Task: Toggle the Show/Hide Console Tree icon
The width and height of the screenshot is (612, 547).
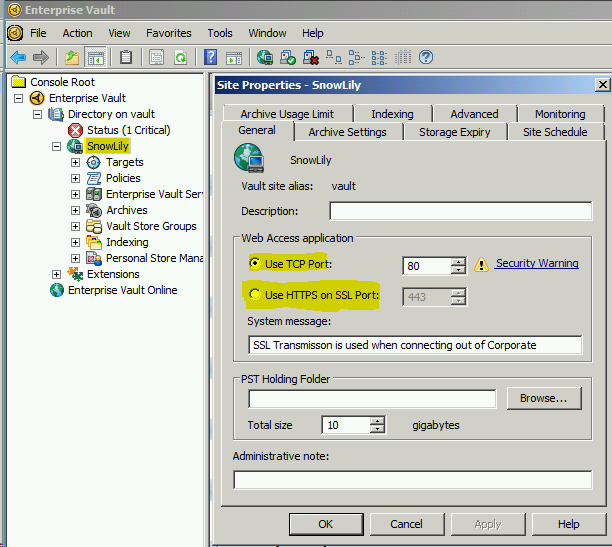Action: 95,57
